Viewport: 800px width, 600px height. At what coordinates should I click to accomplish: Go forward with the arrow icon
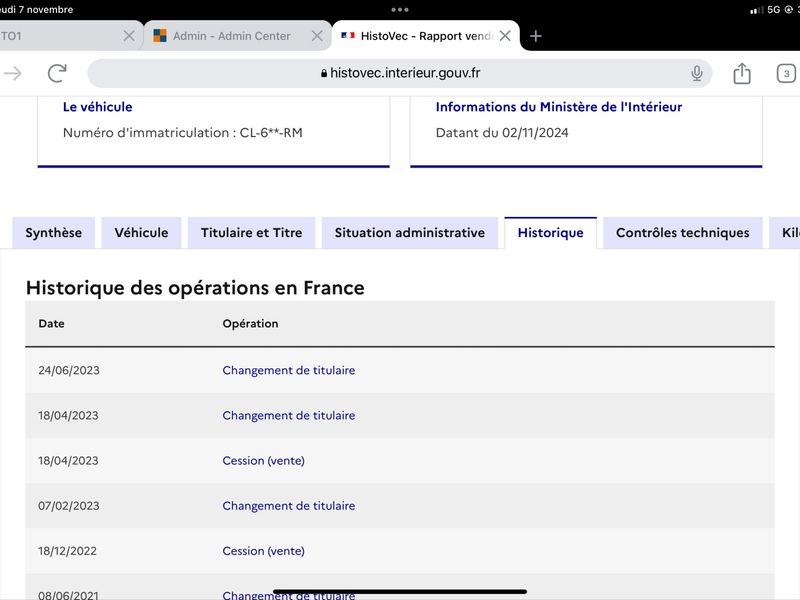pos(13,73)
